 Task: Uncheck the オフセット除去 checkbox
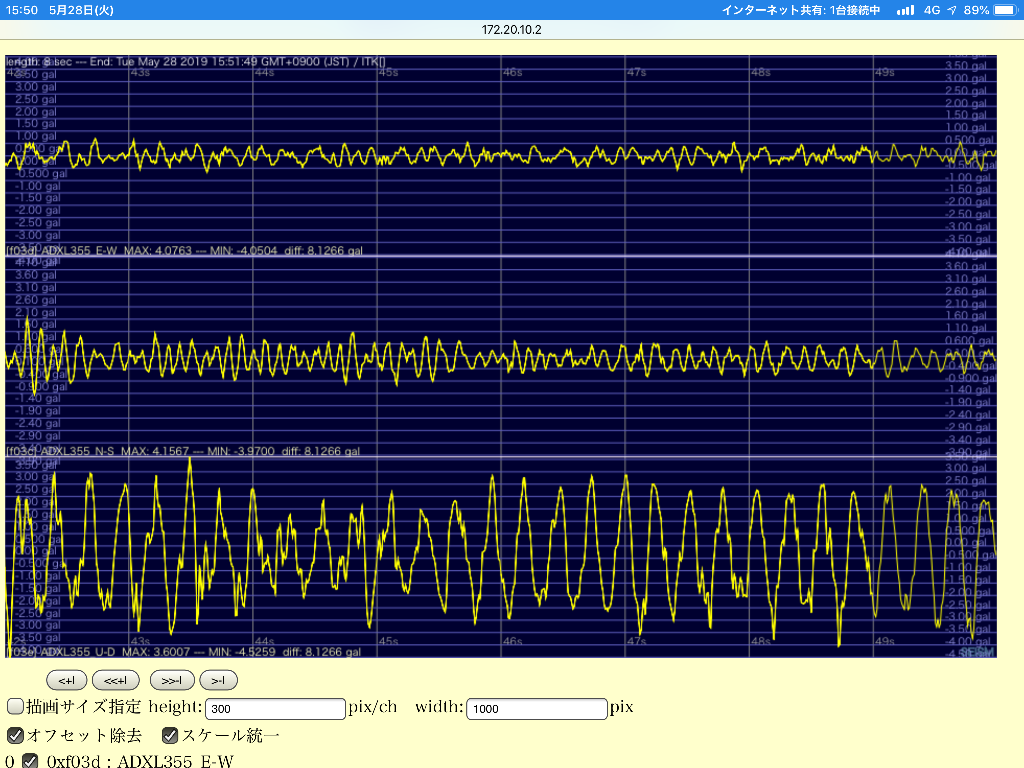pyautogui.click(x=15, y=735)
